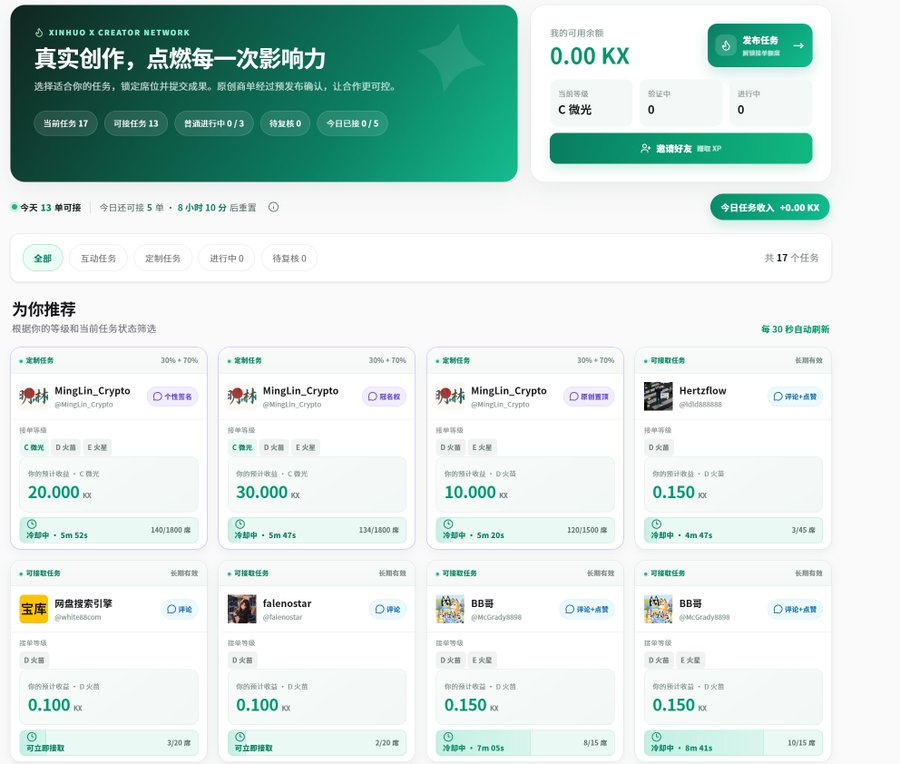Screen dimensions: 900x764
Task: Click the 待复核 0 pill in banner
Action: pos(285,123)
